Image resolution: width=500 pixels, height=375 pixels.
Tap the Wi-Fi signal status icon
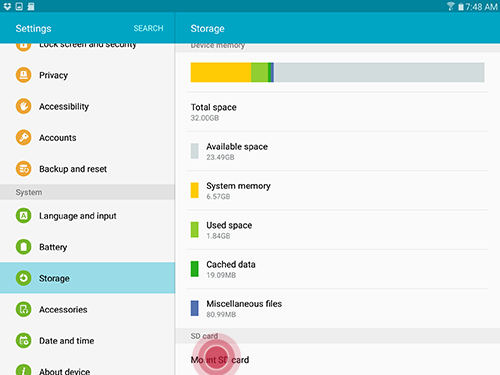click(450, 6)
